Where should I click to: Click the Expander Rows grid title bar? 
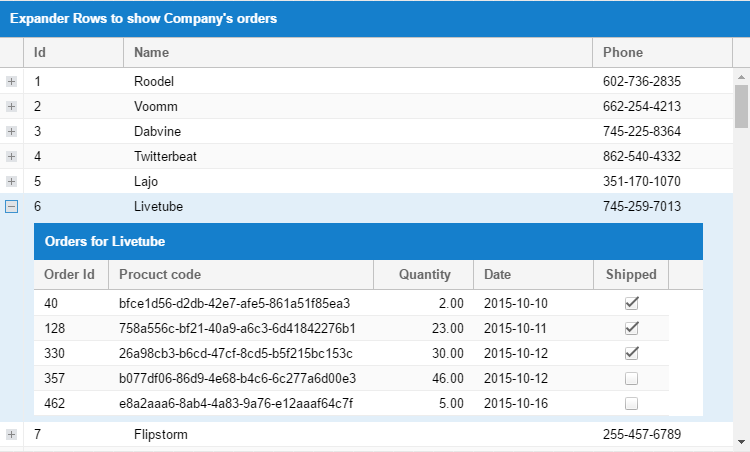click(375, 19)
